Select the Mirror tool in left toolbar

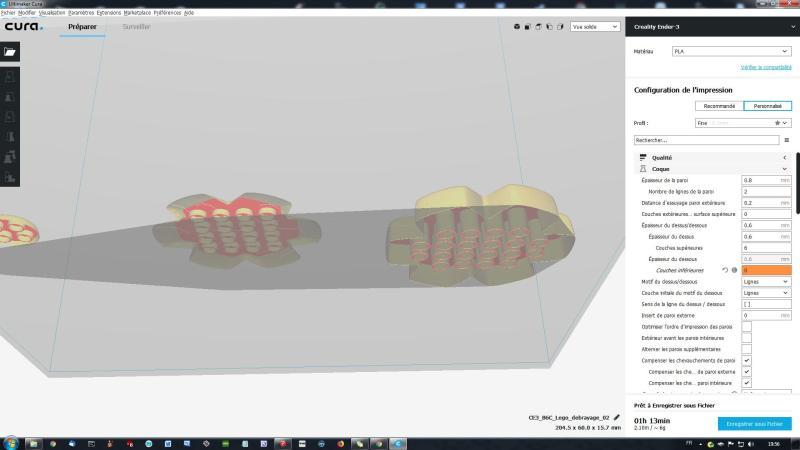click(x=10, y=137)
